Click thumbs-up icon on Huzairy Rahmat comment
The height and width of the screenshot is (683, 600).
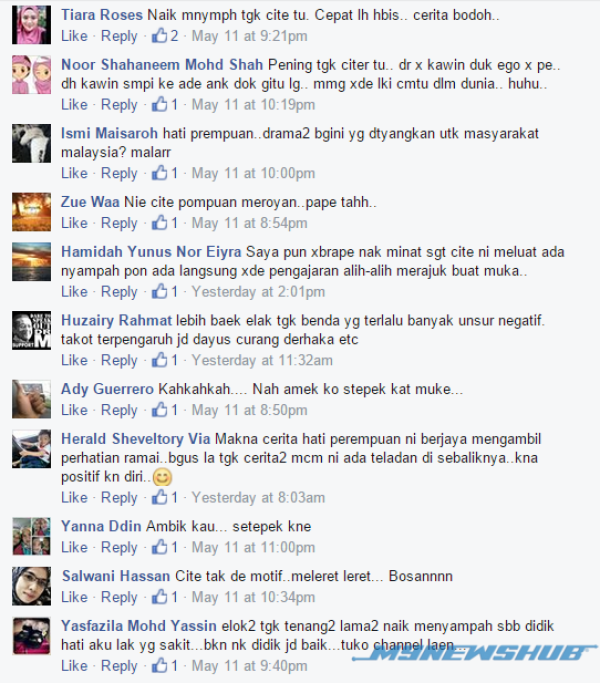159,360
